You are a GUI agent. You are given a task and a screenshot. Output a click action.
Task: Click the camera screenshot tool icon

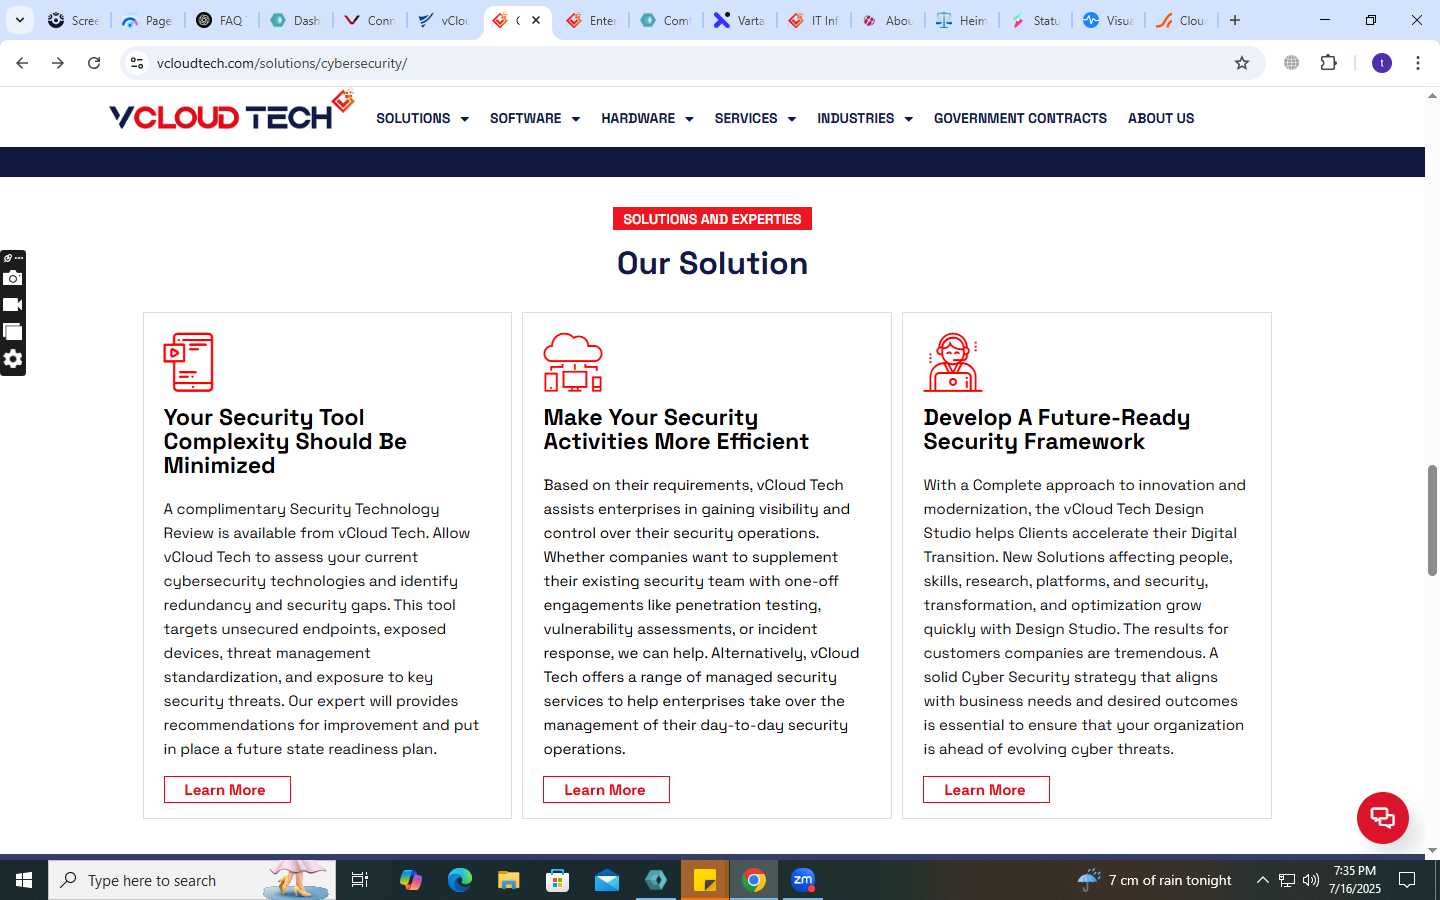[x=13, y=278]
